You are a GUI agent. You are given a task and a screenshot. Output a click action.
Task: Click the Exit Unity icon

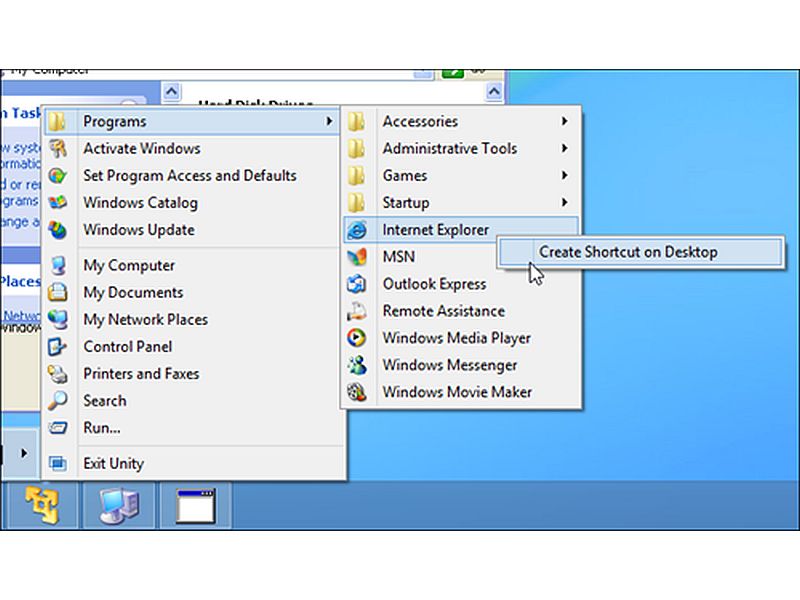[x=57, y=463]
